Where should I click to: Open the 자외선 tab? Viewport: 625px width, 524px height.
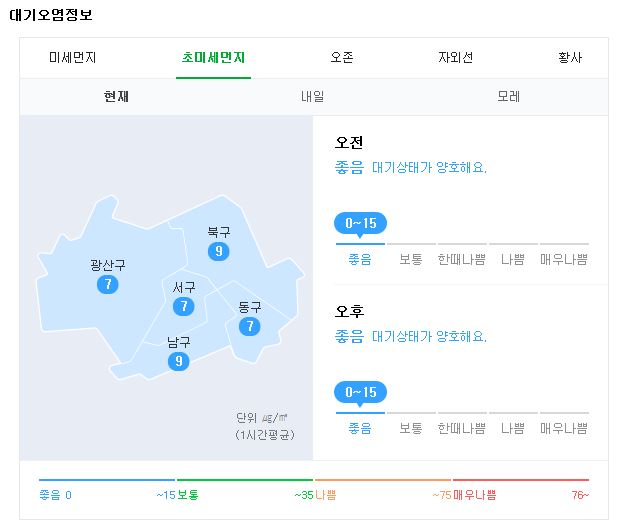456,57
